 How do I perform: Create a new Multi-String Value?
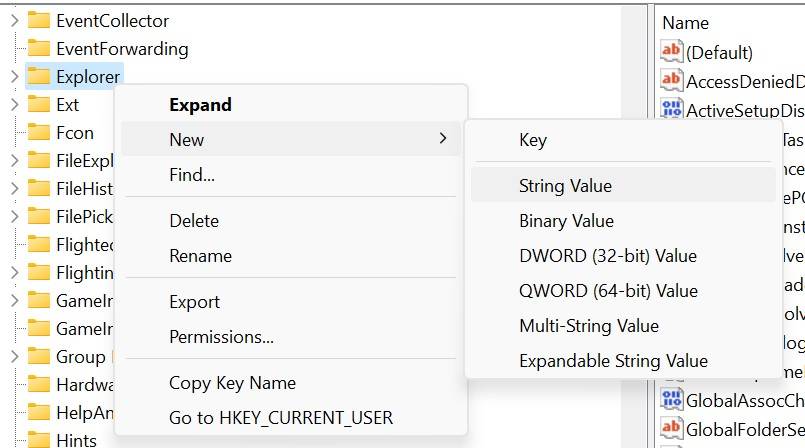[623, 325]
